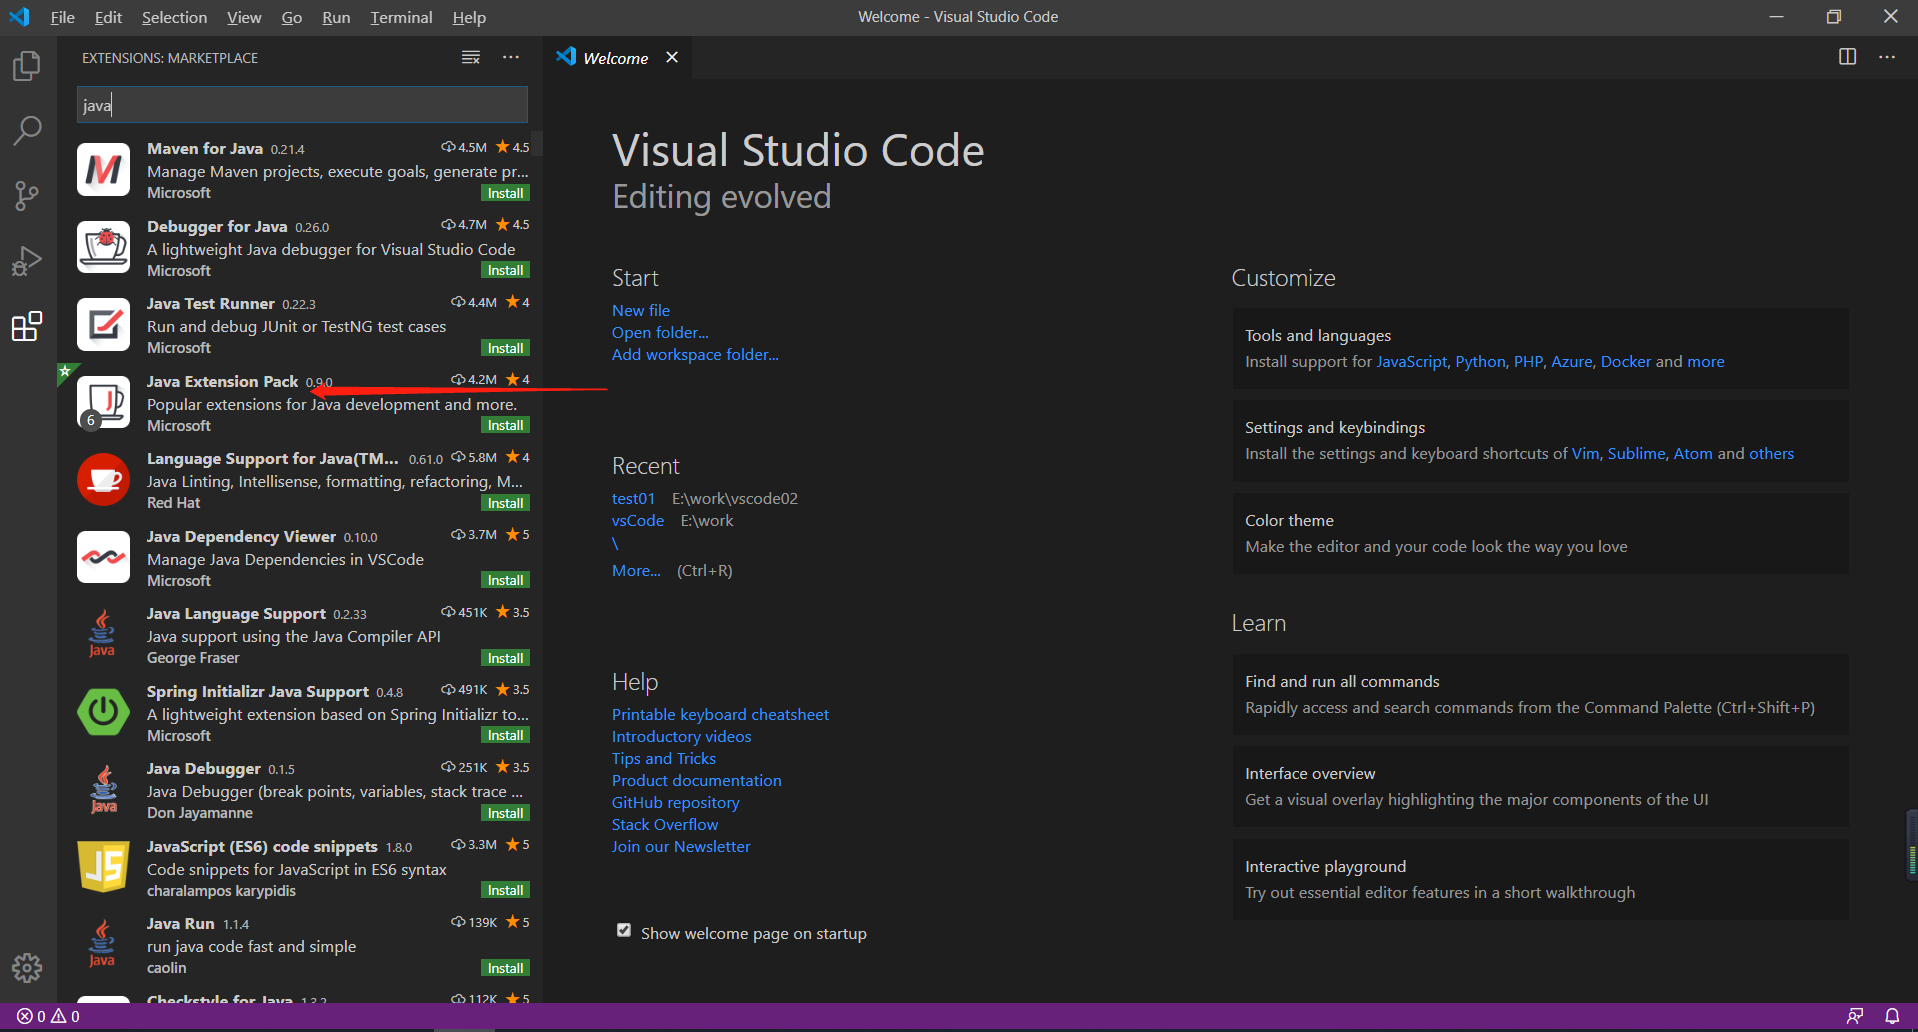Open the Terminal menu
This screenshot has width=1918, height=1032.
tap(400, 17)
